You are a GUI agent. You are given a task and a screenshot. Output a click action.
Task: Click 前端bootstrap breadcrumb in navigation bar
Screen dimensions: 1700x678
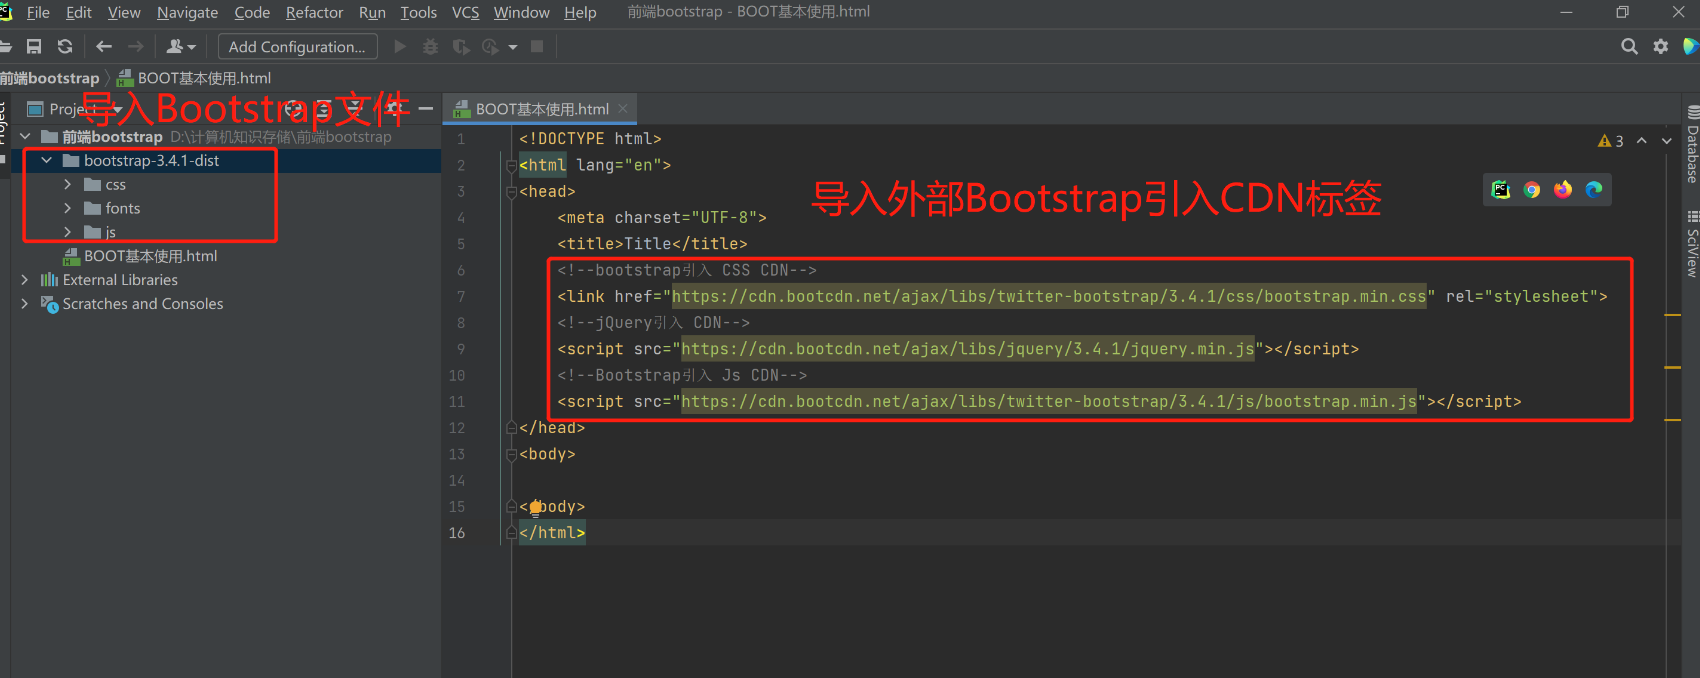click(50, 78)
